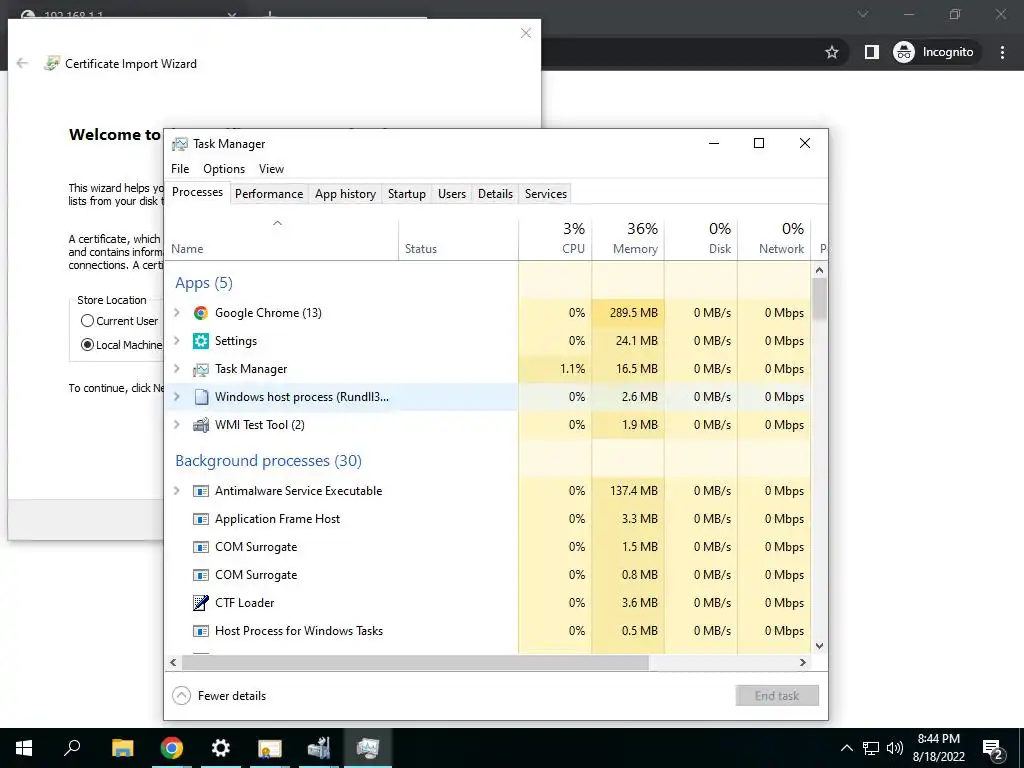Screen dimensions: 1024x768
Task: Open the volume control in system tray
Action: pos(895,748)
